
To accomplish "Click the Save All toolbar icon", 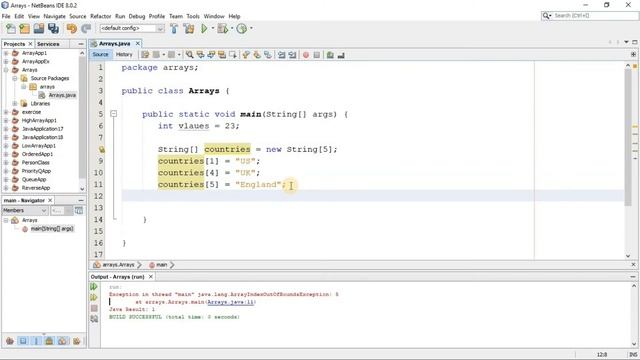I will point(53,29).
